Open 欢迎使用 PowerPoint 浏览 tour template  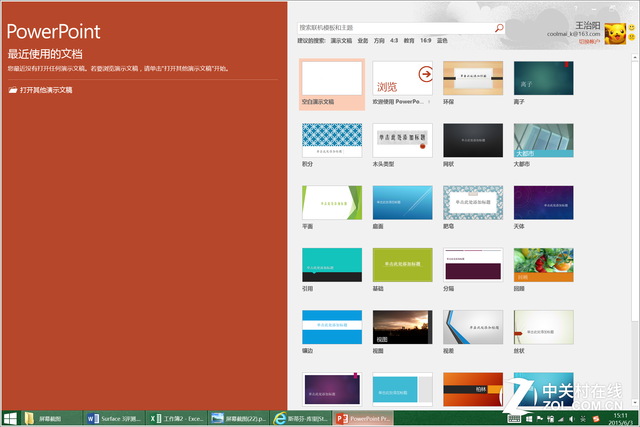(402, 78)
